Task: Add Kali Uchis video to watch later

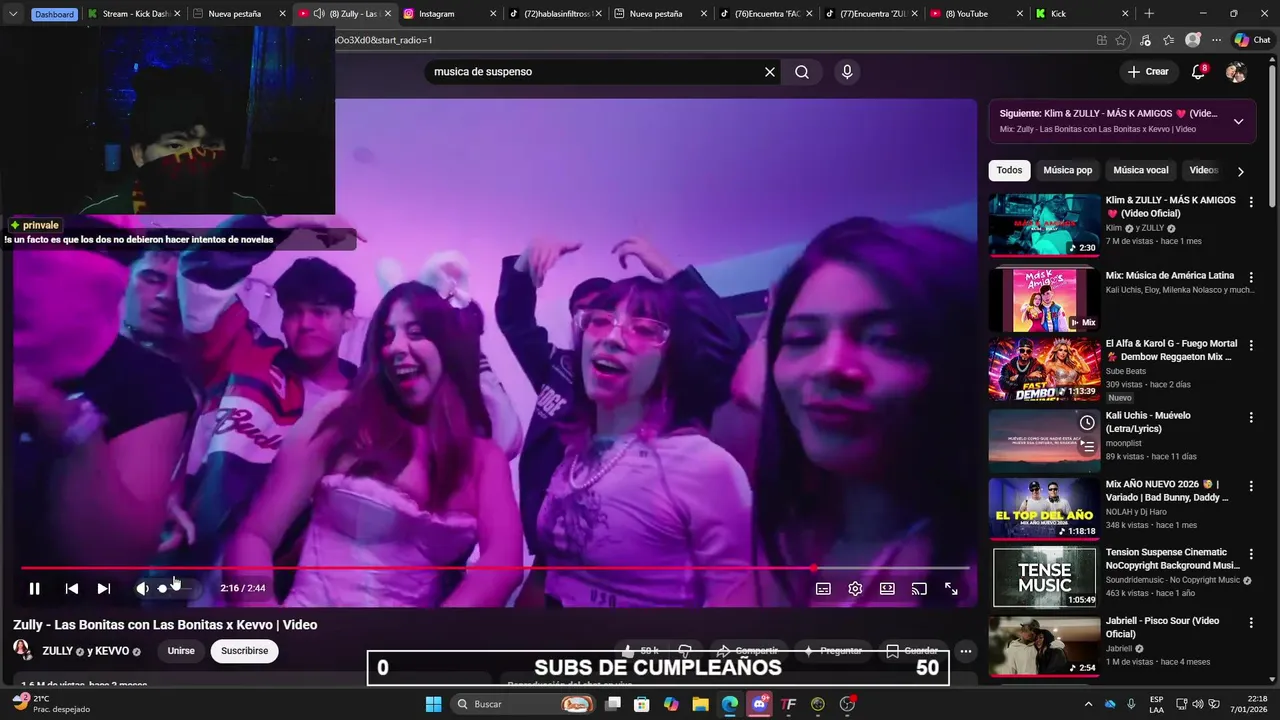Action: pyautogui.click(x=1087, y=423)
